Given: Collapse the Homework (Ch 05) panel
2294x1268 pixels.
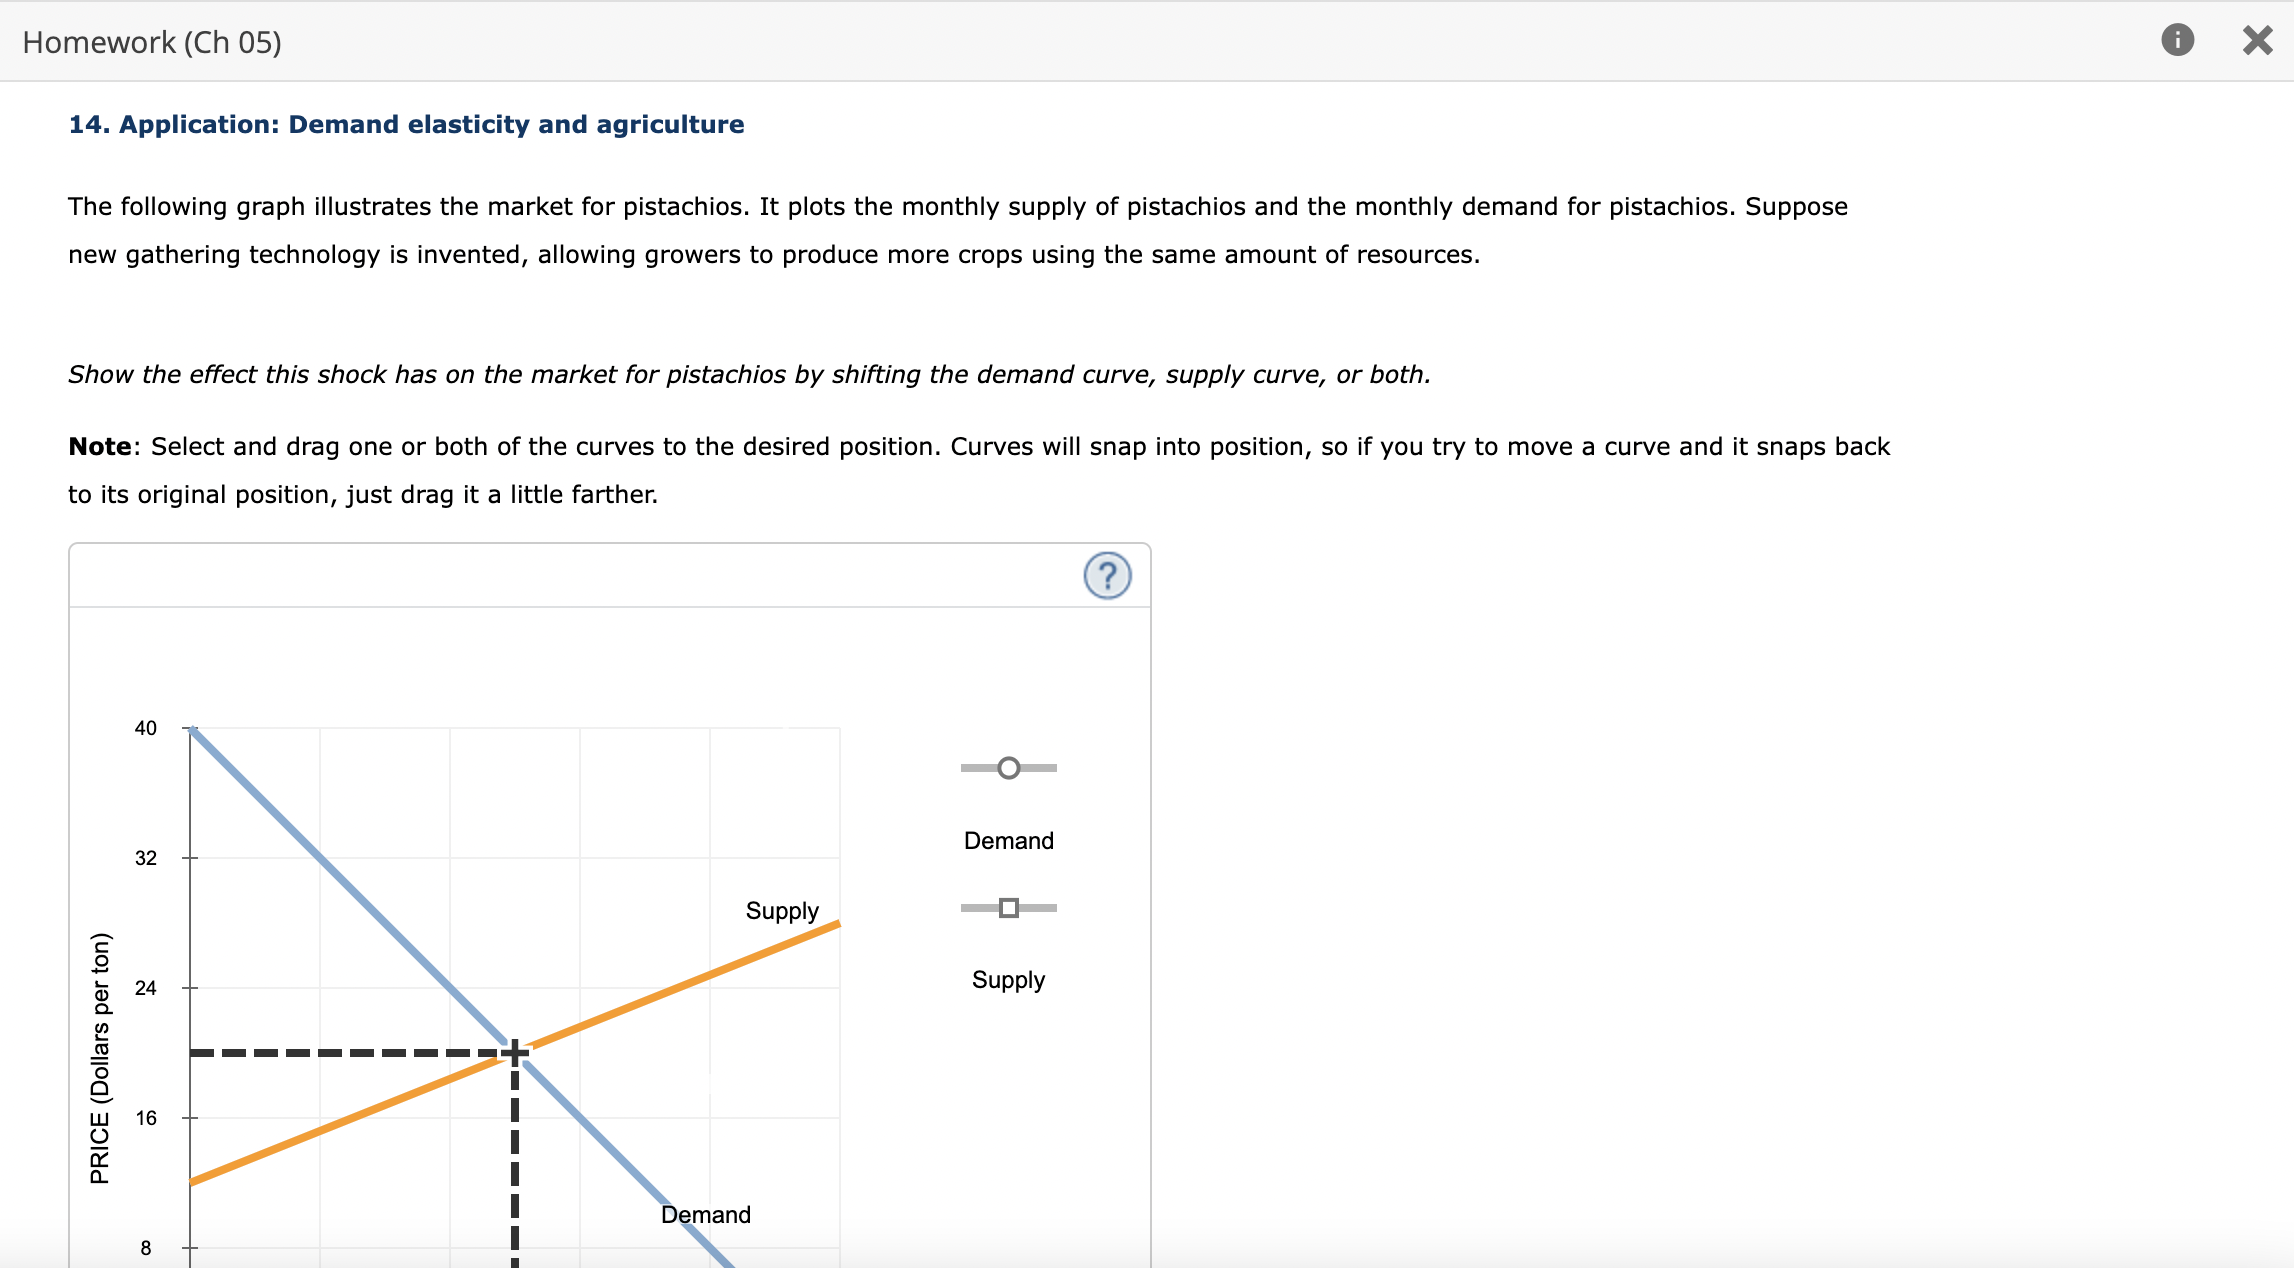Looking at the screenshot, I should click(x=2257, y=41).
